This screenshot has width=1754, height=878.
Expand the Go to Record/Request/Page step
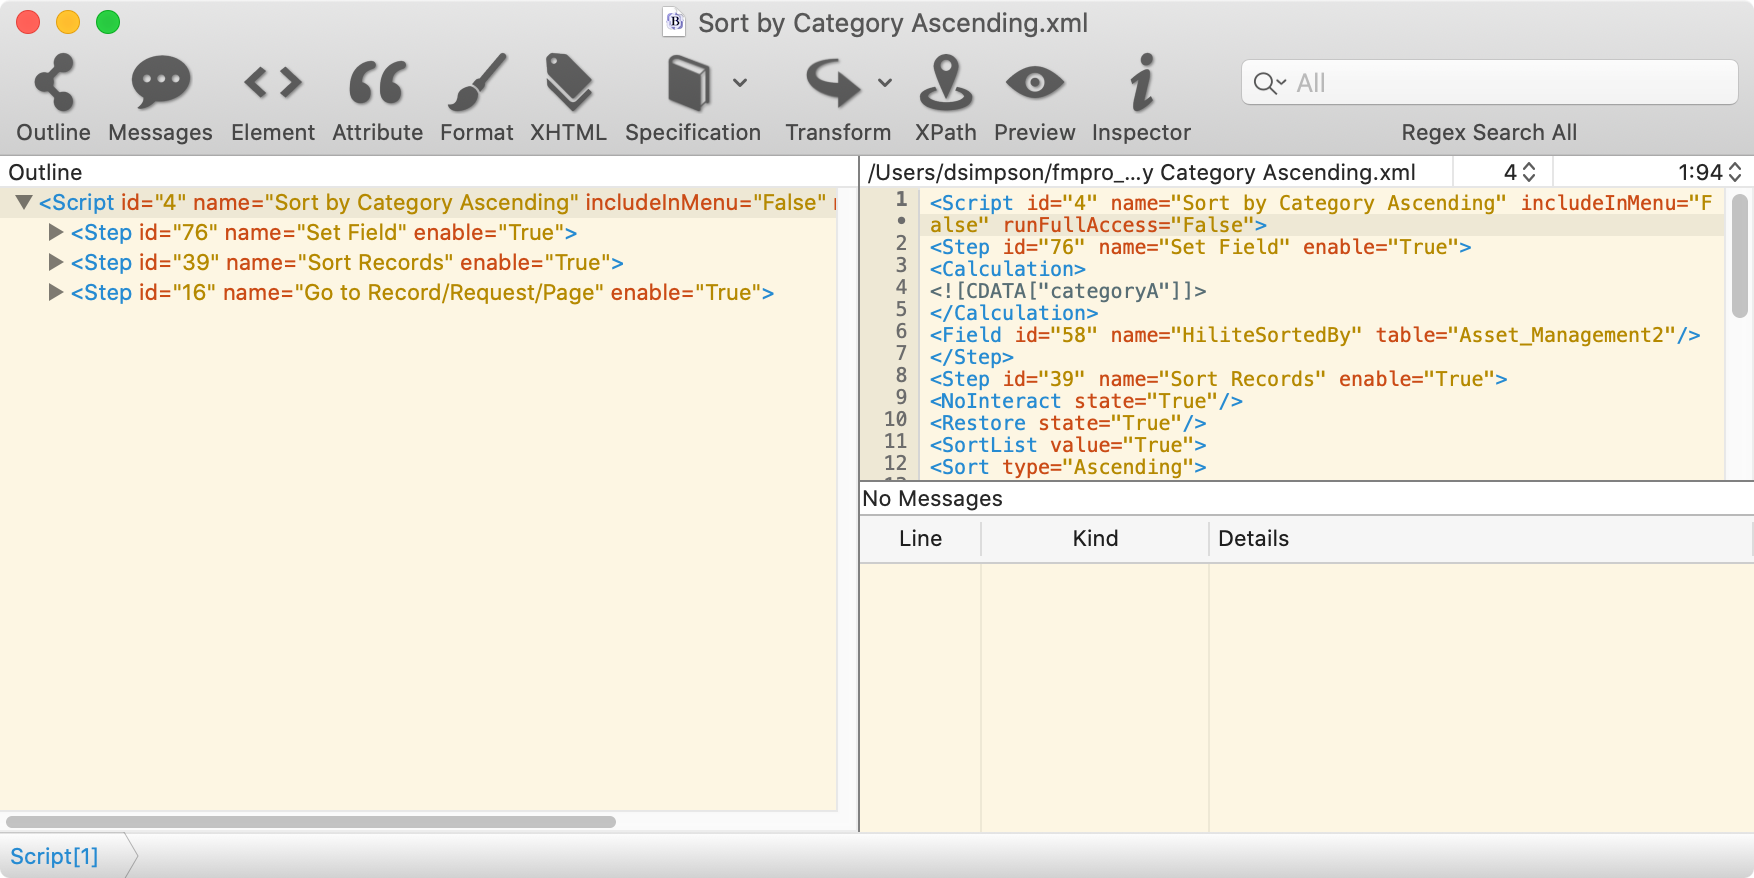click(x=56, y=293)
